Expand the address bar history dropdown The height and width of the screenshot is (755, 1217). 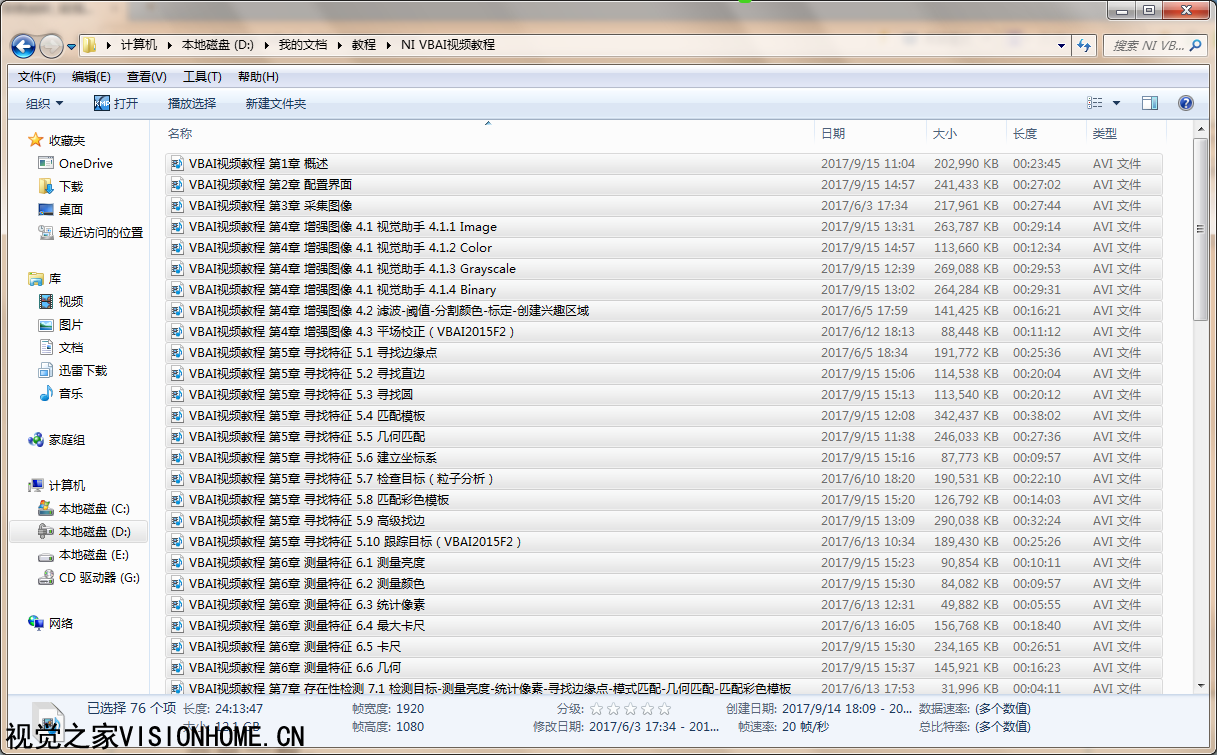1061,46
